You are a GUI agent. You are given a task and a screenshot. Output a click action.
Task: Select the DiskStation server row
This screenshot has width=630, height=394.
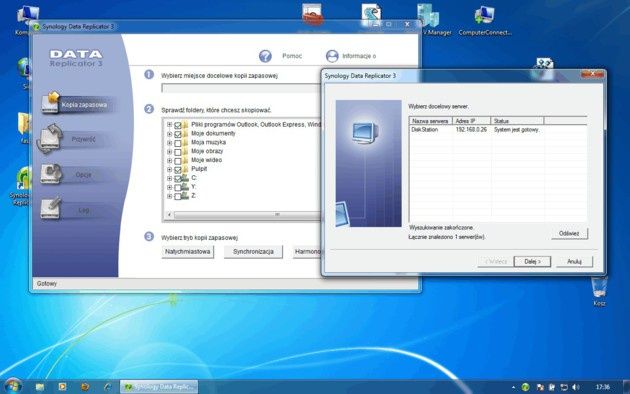(x=498, y=130)
